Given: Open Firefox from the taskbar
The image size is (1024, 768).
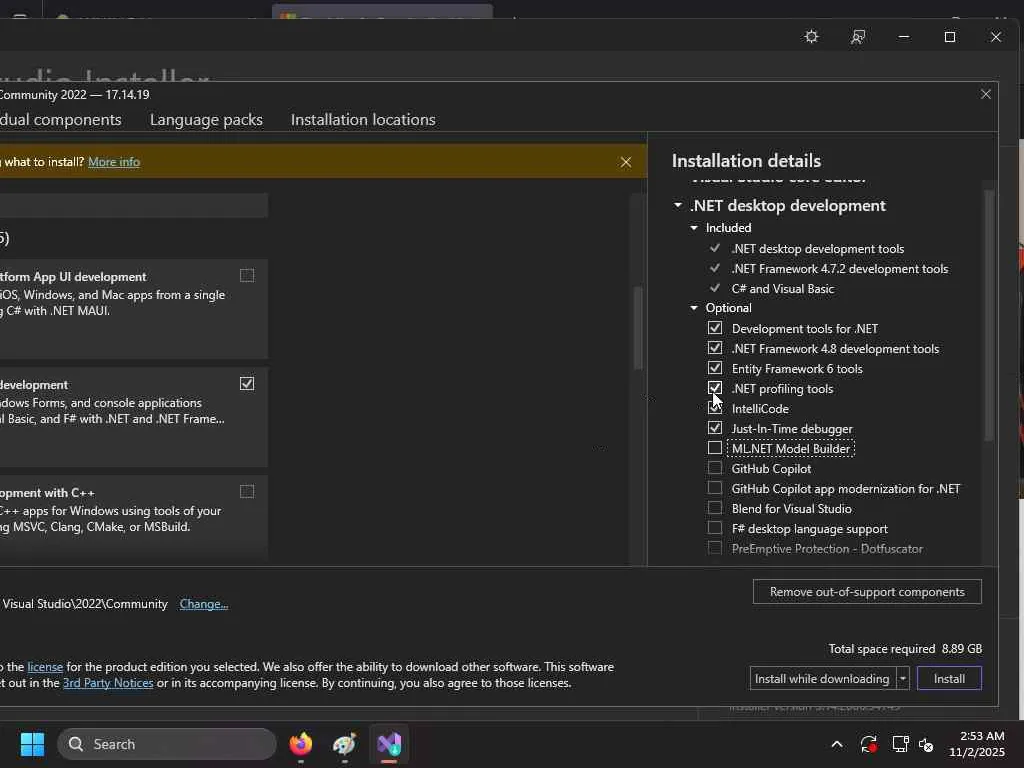Looking at the screenshot, I should [x=300, y=744].
